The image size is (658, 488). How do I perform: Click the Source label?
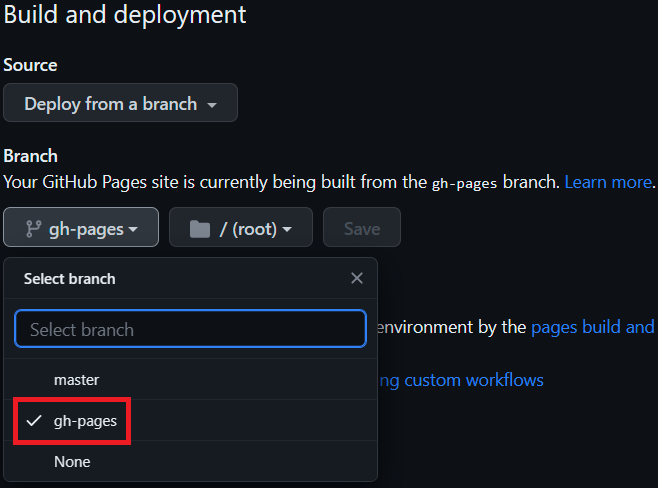point(30,65)
